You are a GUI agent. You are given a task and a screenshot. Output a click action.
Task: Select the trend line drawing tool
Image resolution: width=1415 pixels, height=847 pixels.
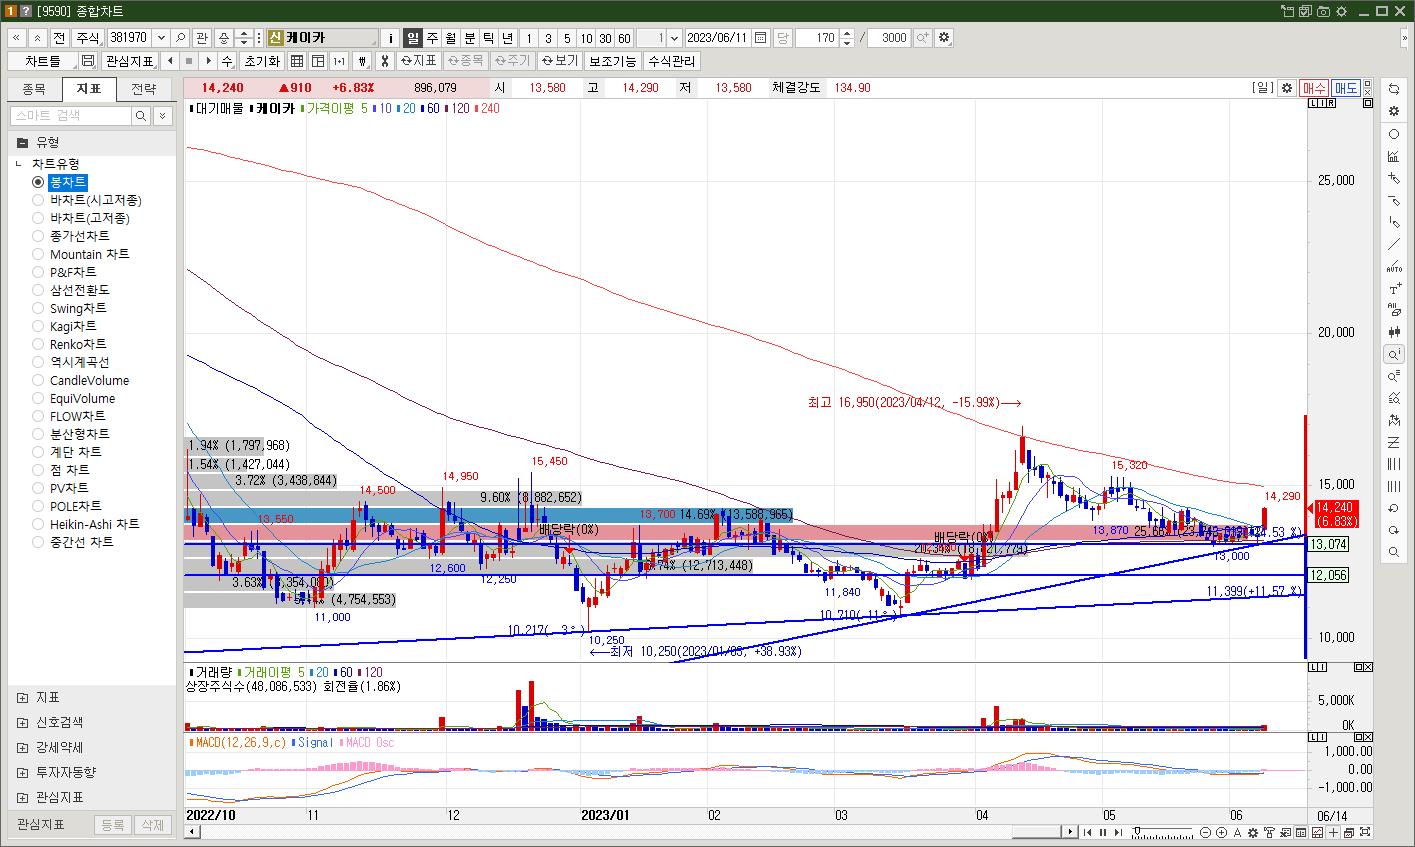(x=1394, y=244)
